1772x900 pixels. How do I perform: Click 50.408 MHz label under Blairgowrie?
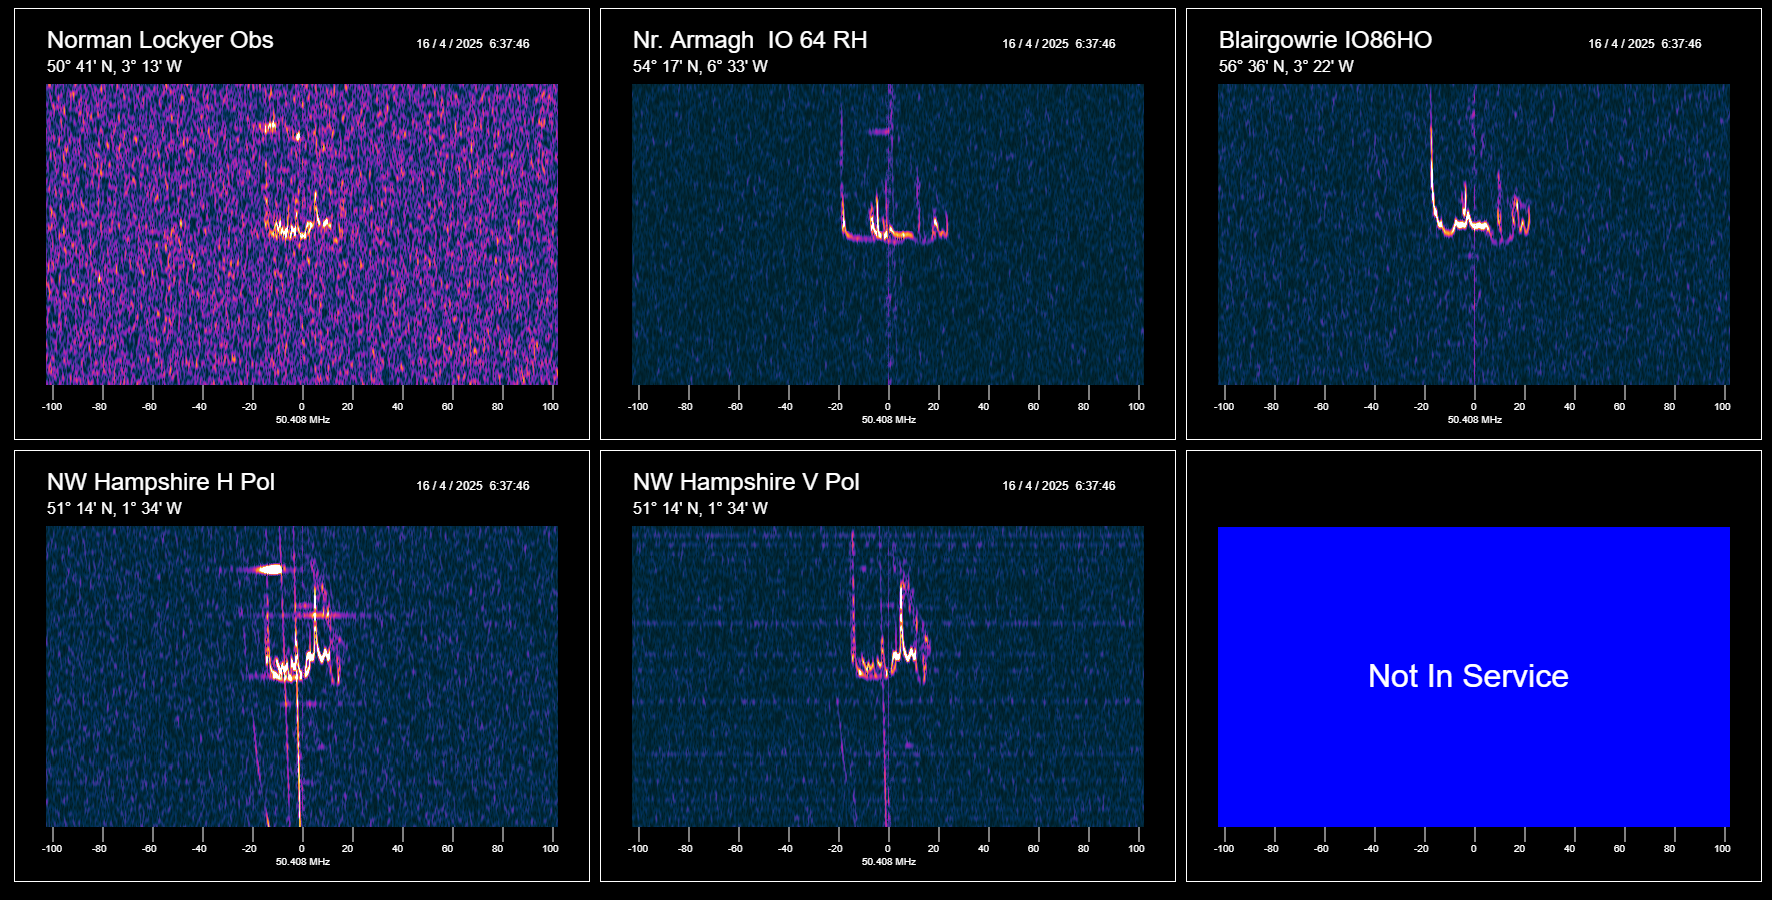click(1475, 420)
